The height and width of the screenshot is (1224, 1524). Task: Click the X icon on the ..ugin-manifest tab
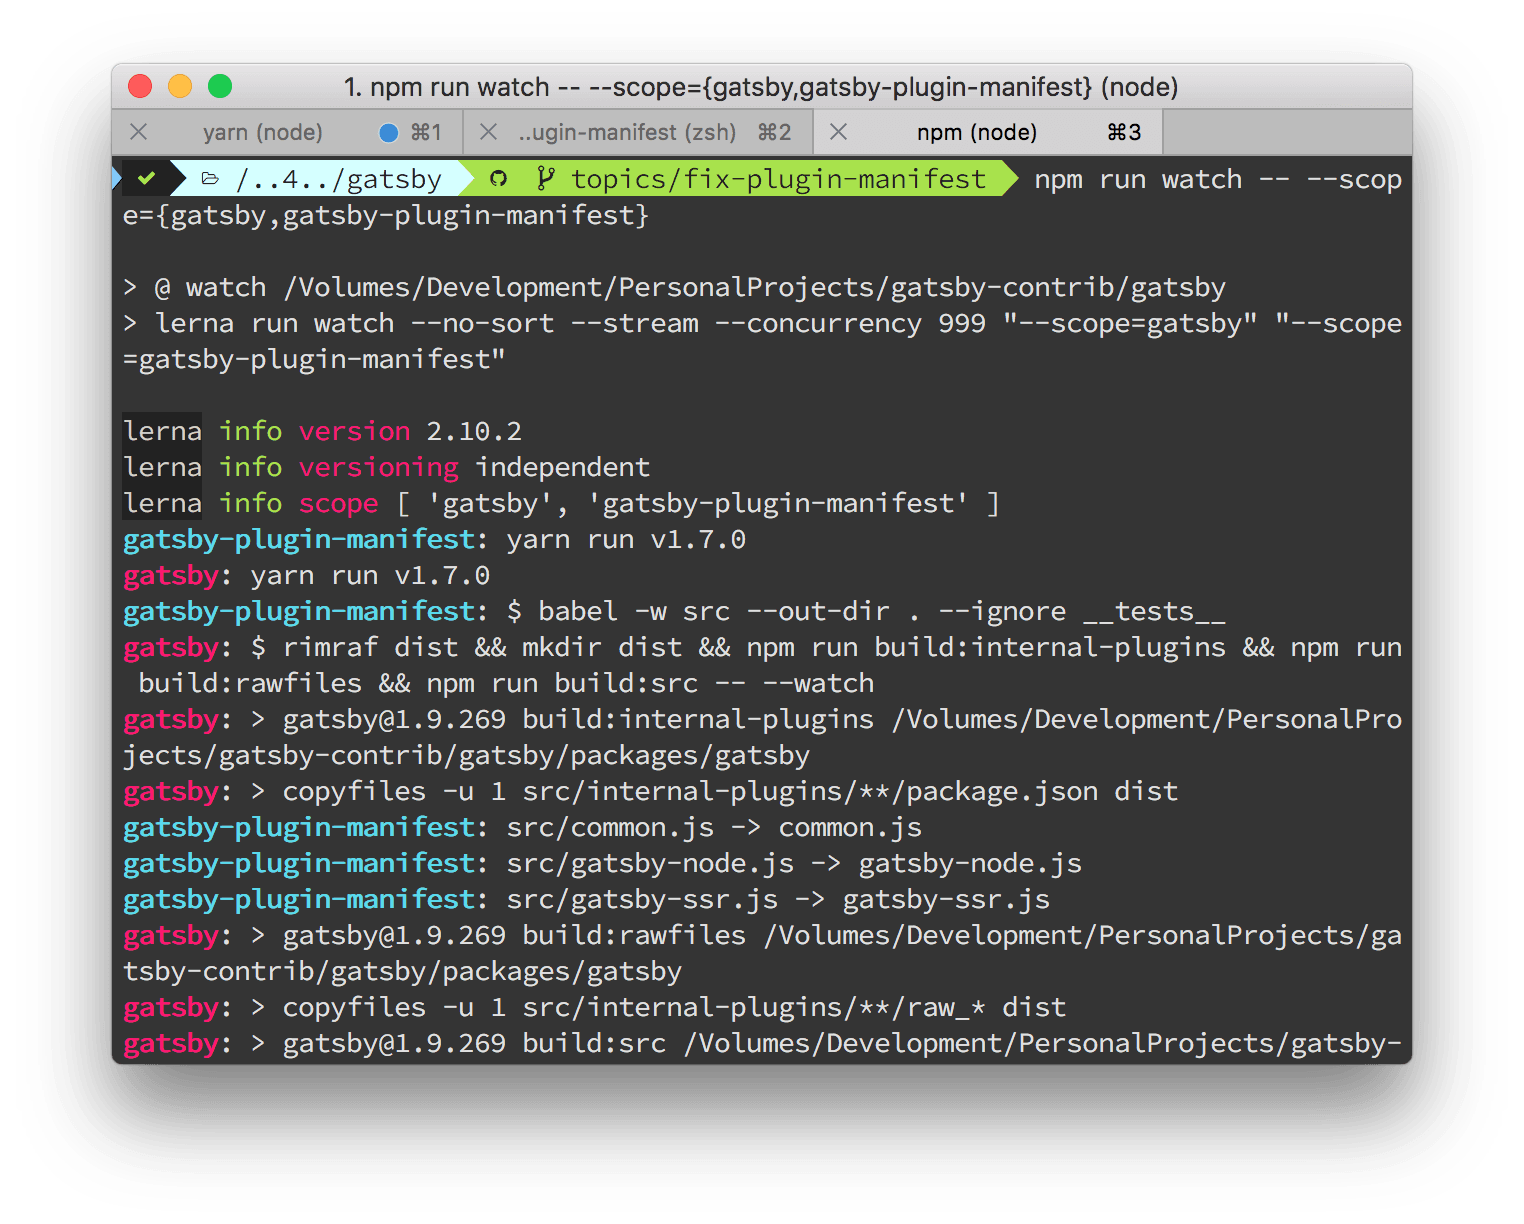click(x=487, y=131)
